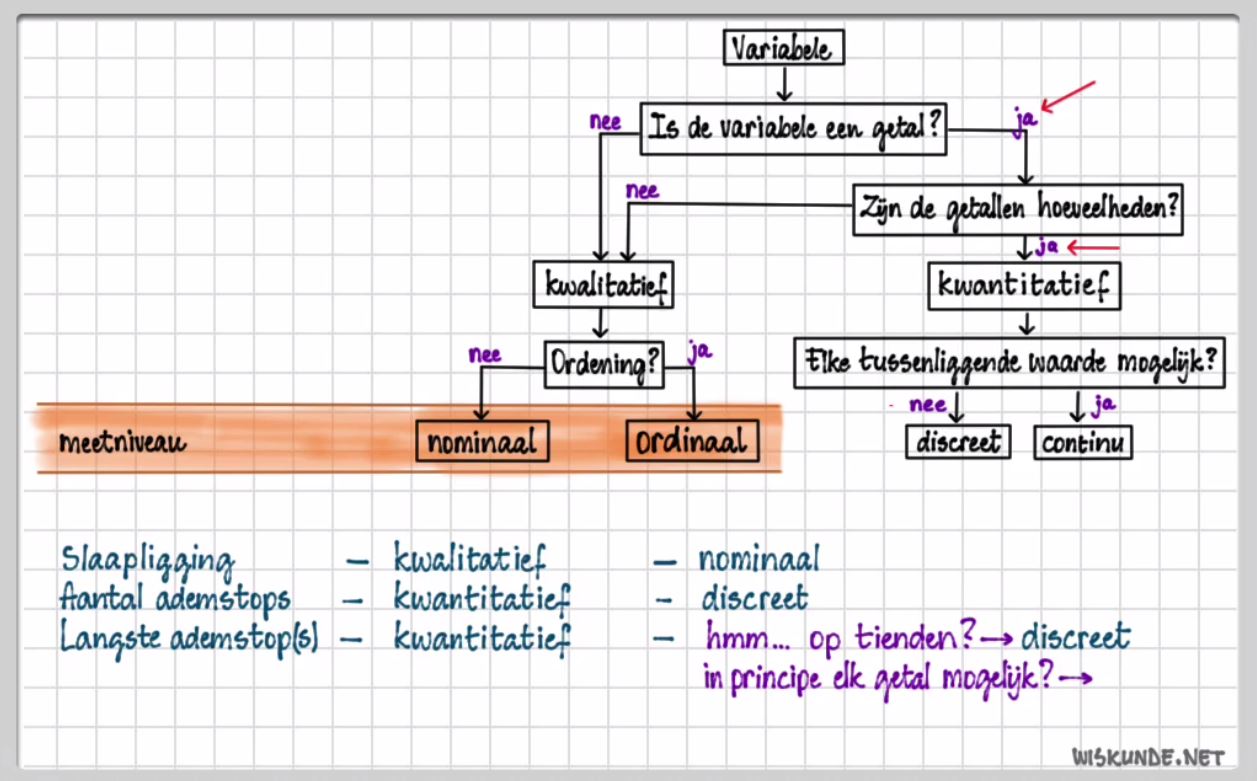
Task: Click the boxed "kwantitatief" node in the flowchart
Action: [x=1024, y=286]
